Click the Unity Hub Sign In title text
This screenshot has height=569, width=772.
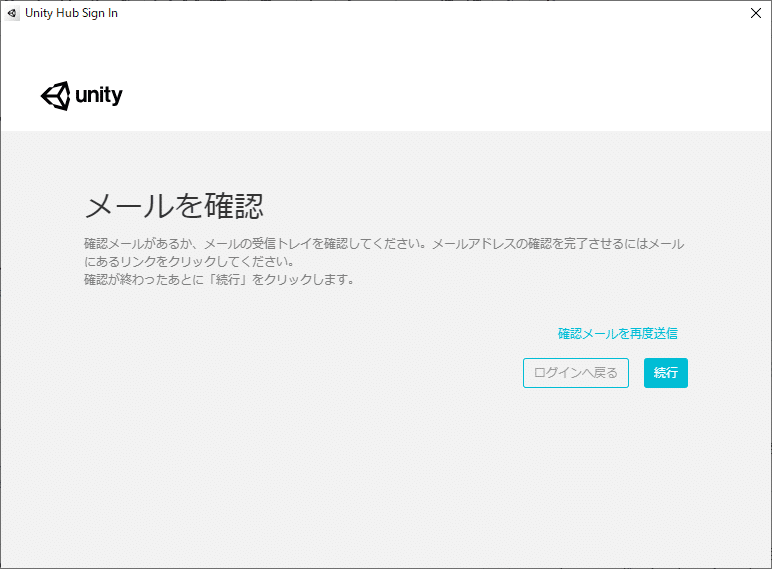pos(71,13)
